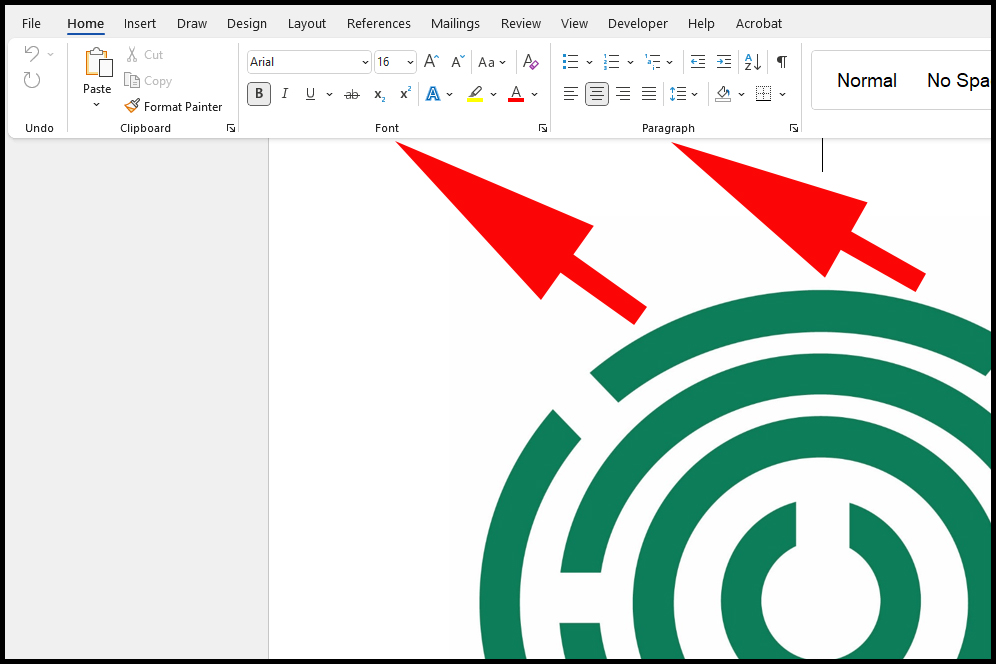The width and height of the screenshot is (996, 664).
Task: Justify the text
Action: [x=649, y=94]
